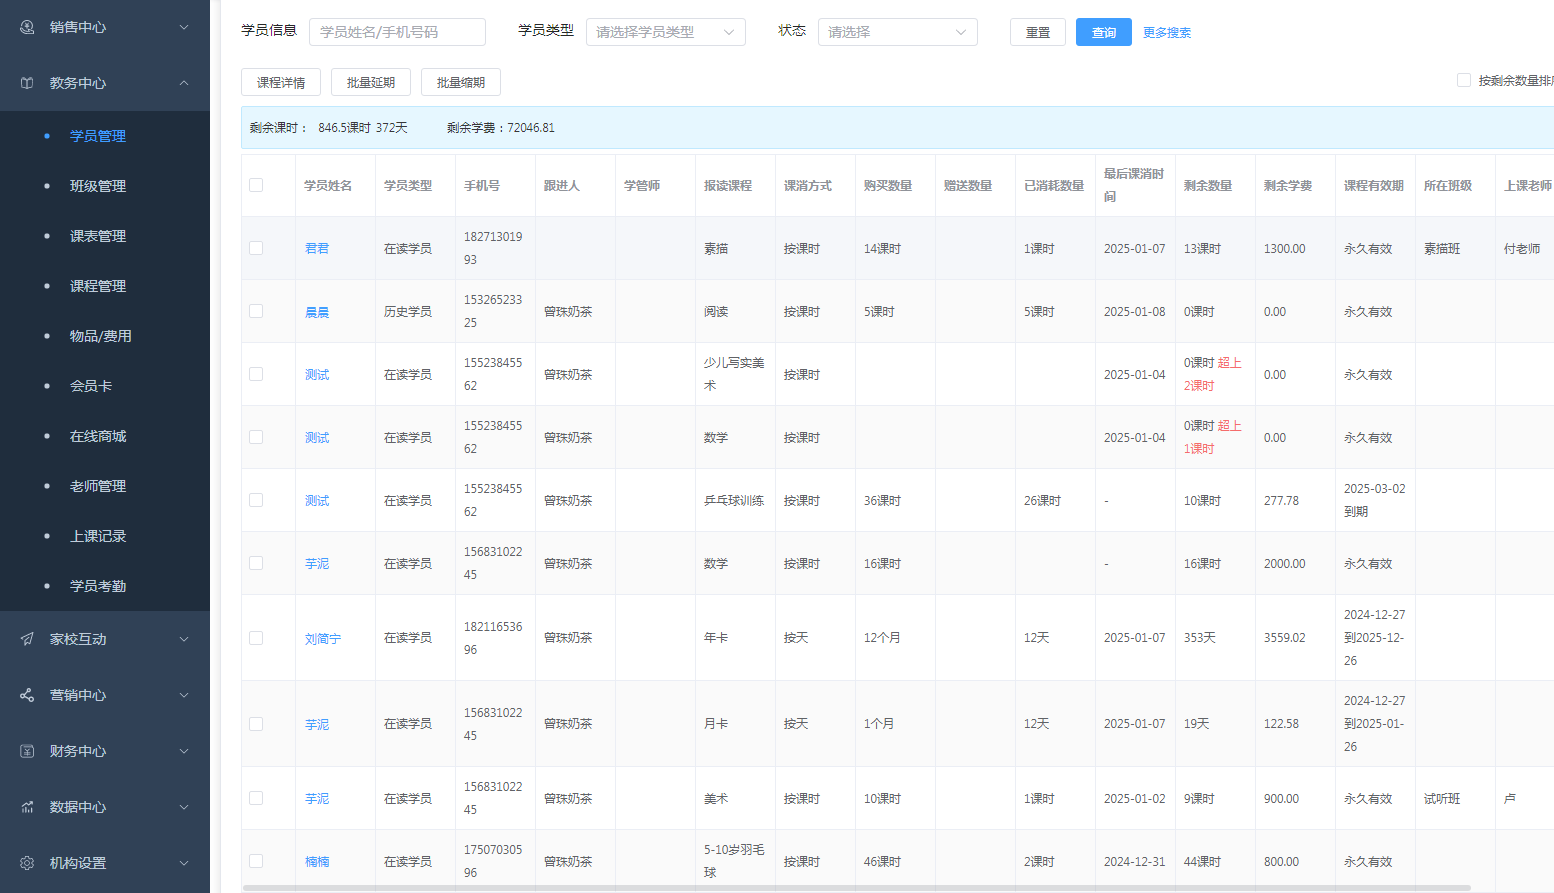The width and height of the screenshot is (1554, 893).
Task: Check the row for 楠楠
Action: [x=256, y=861]
